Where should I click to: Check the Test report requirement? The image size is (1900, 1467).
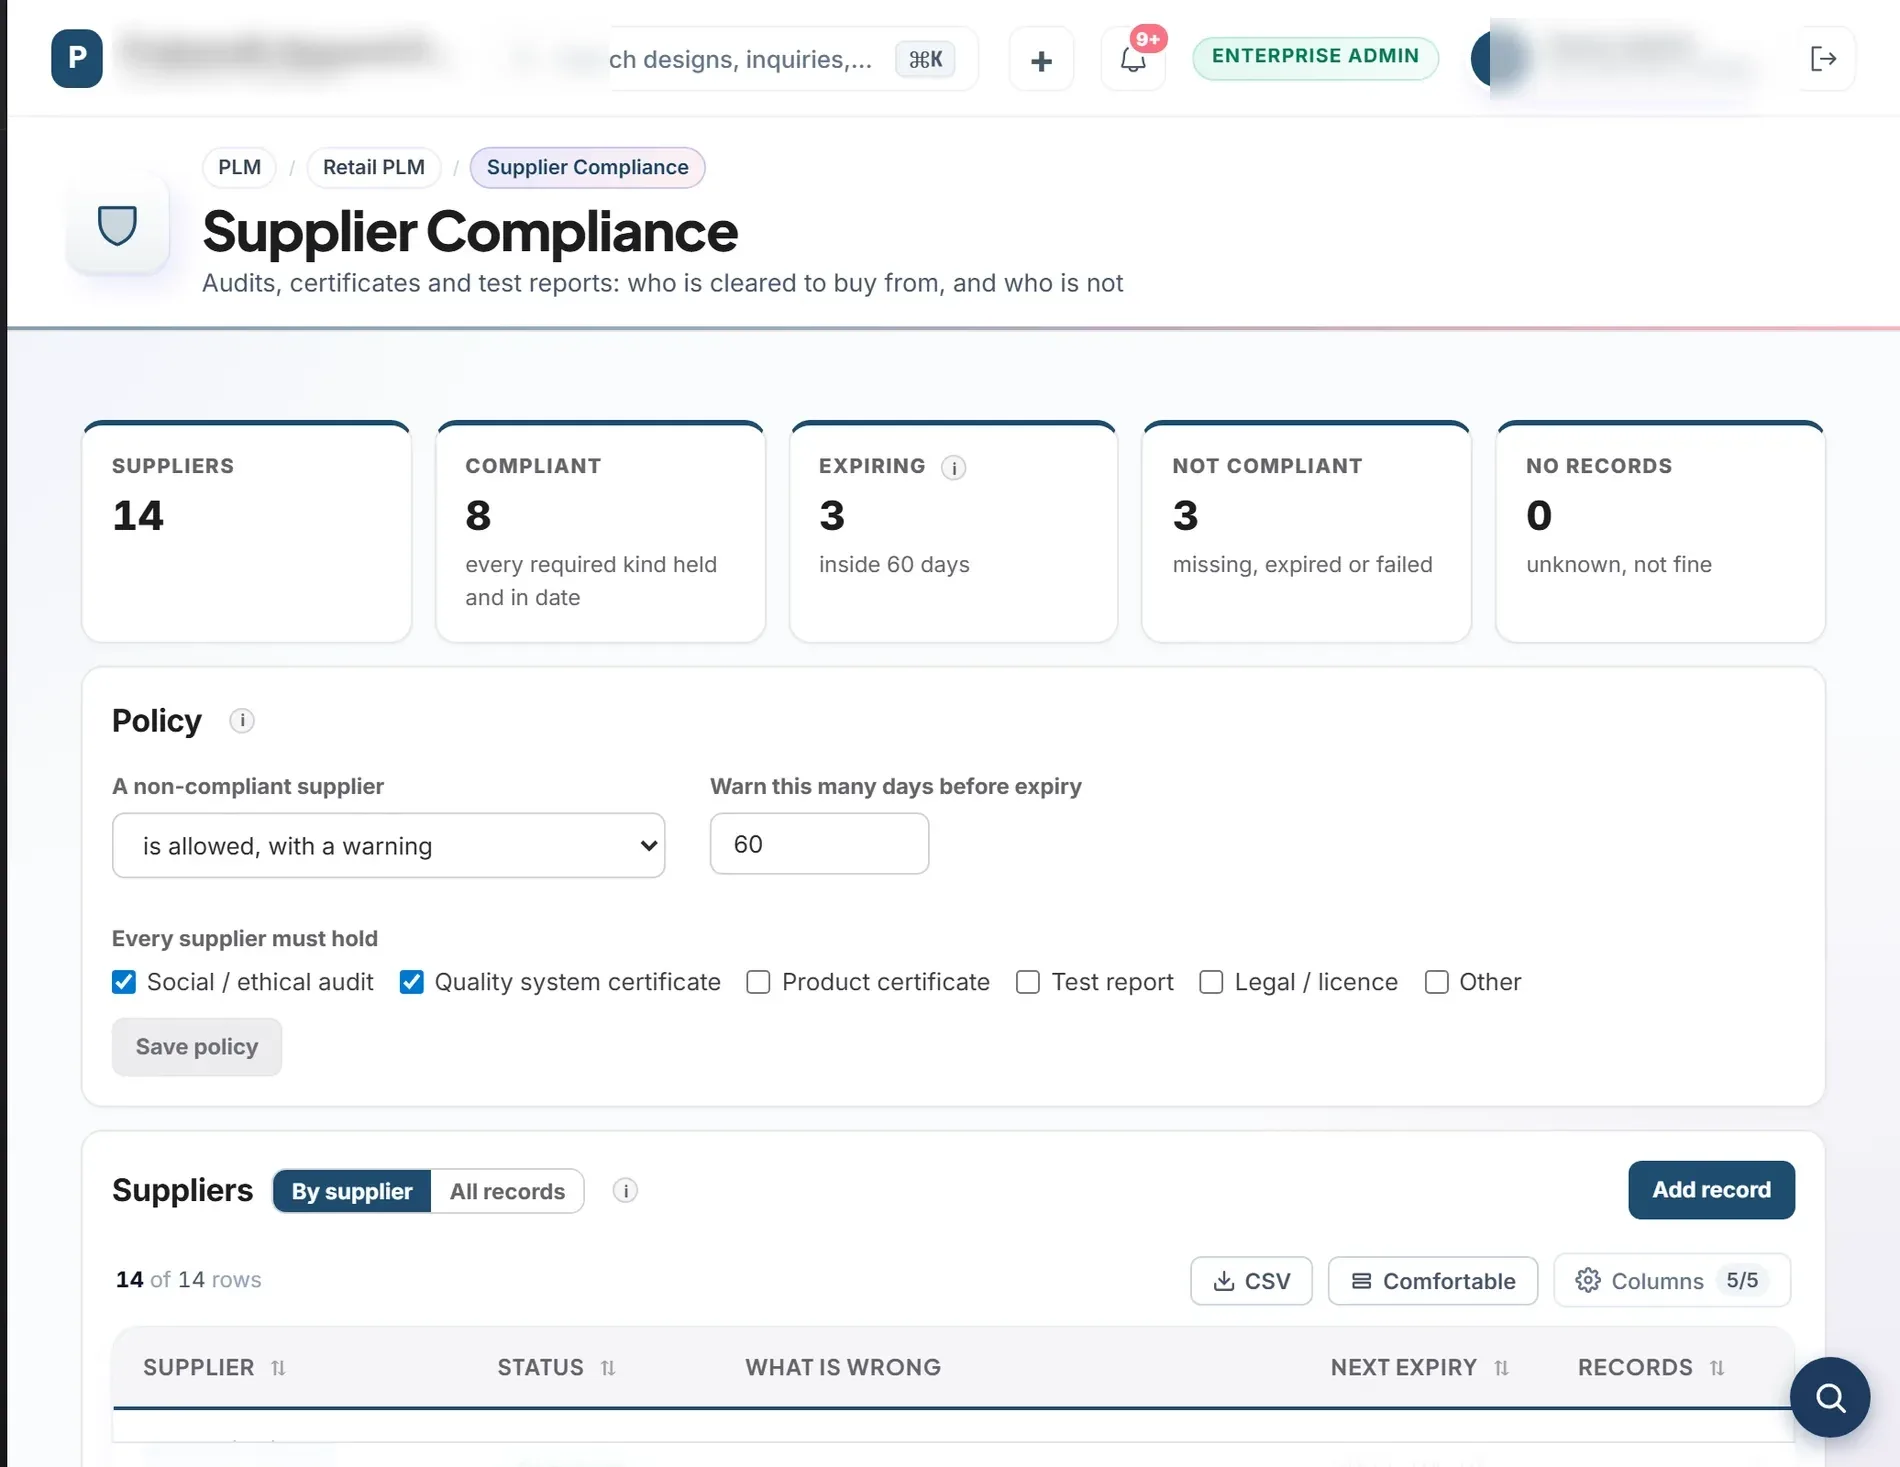tap(1028, 982)
